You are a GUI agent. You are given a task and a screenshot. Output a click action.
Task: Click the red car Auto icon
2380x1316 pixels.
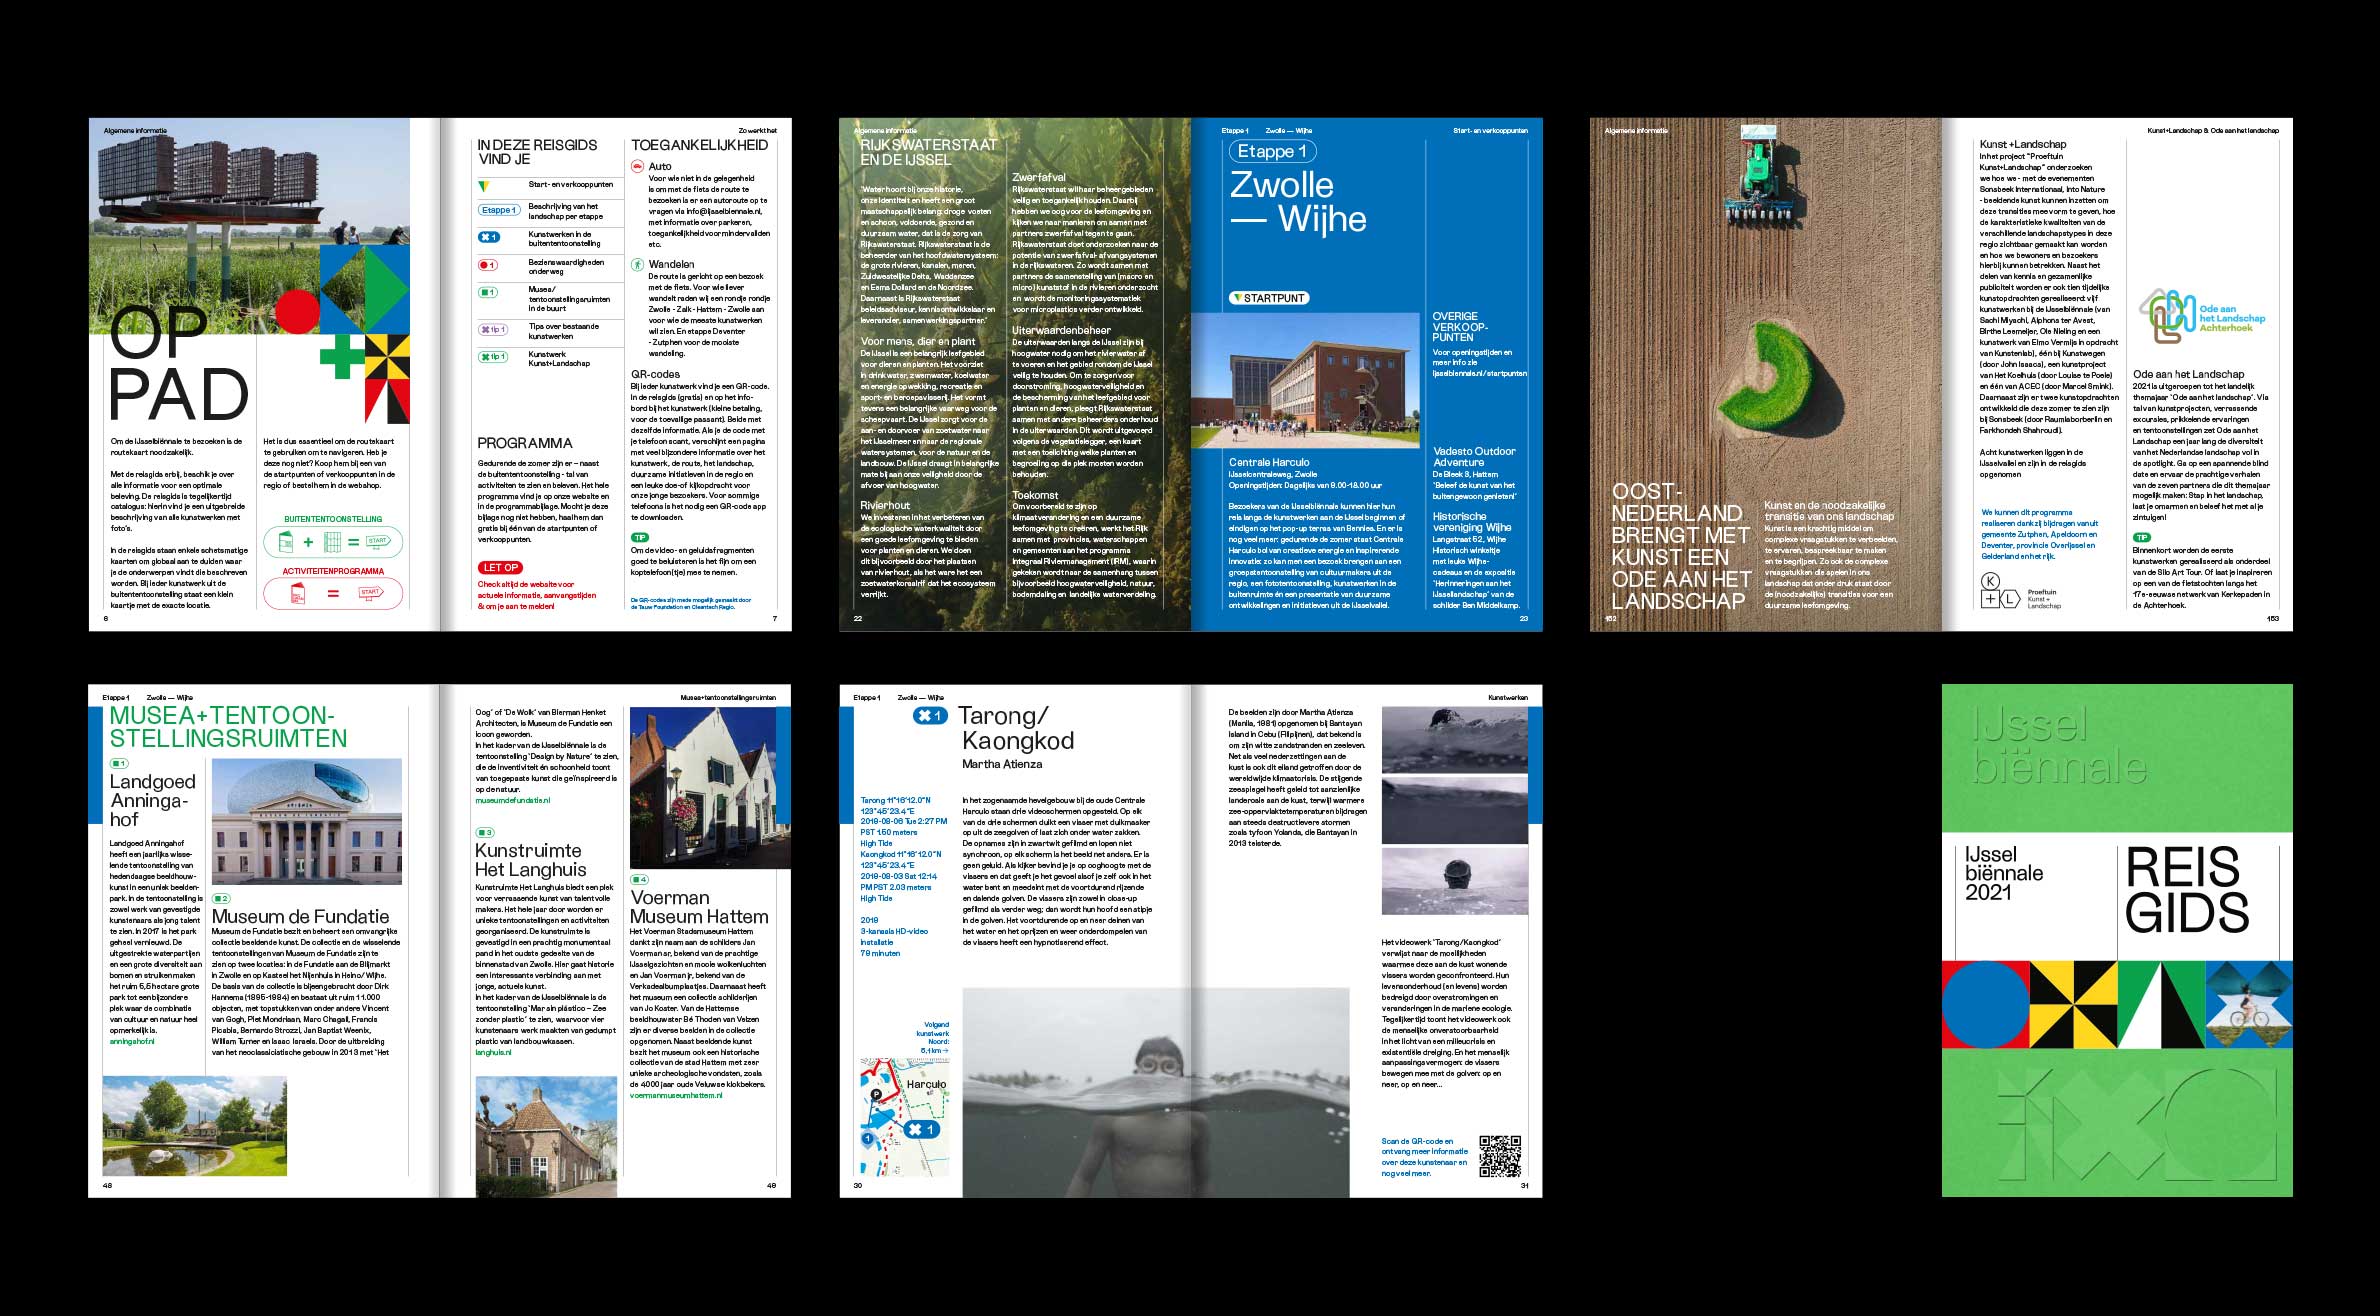tap(637, 167)
